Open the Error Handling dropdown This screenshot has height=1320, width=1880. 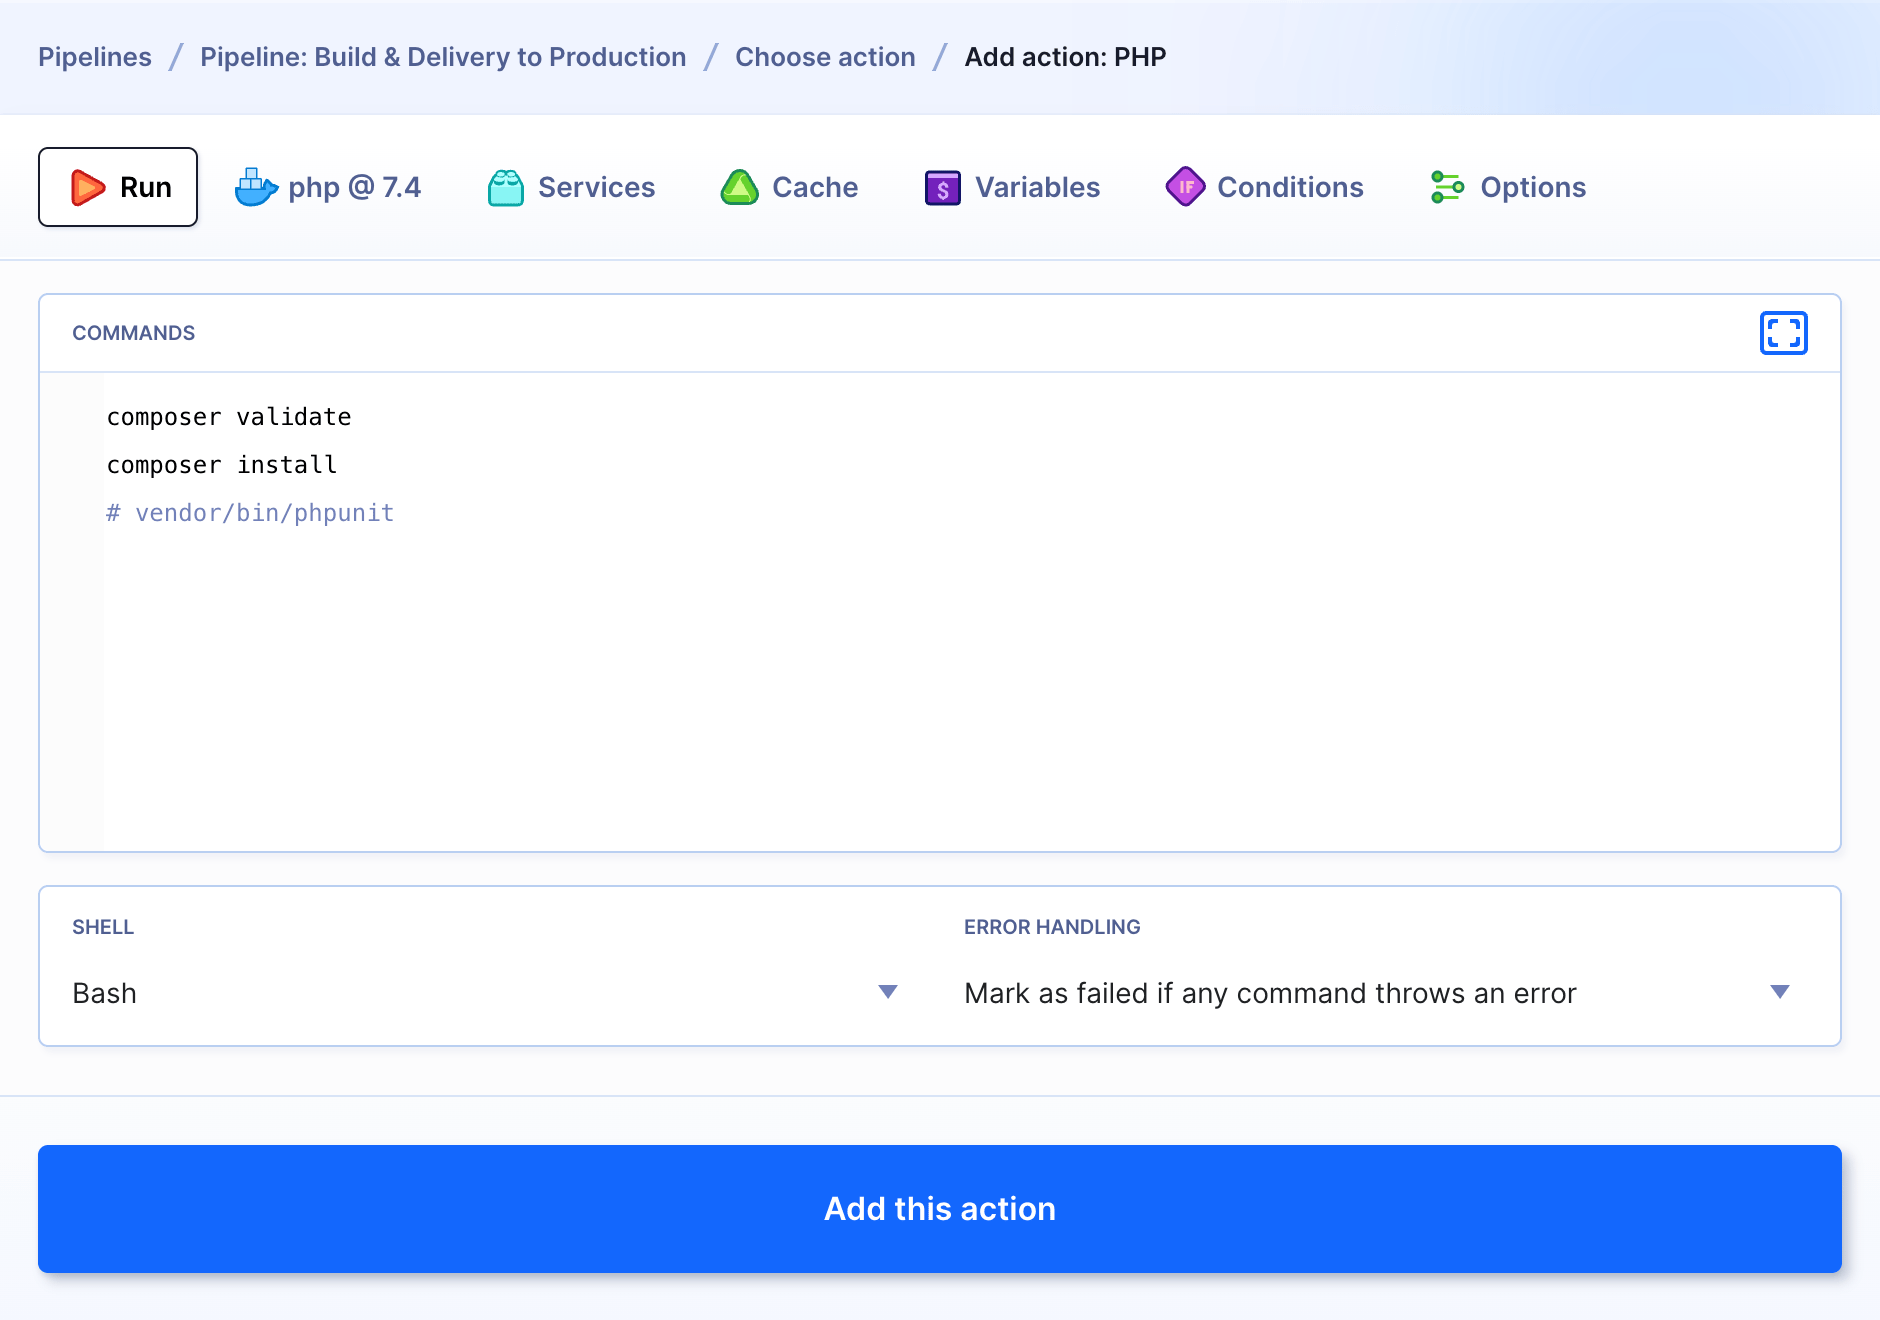pyautogui.click(x=1378, y=993)
